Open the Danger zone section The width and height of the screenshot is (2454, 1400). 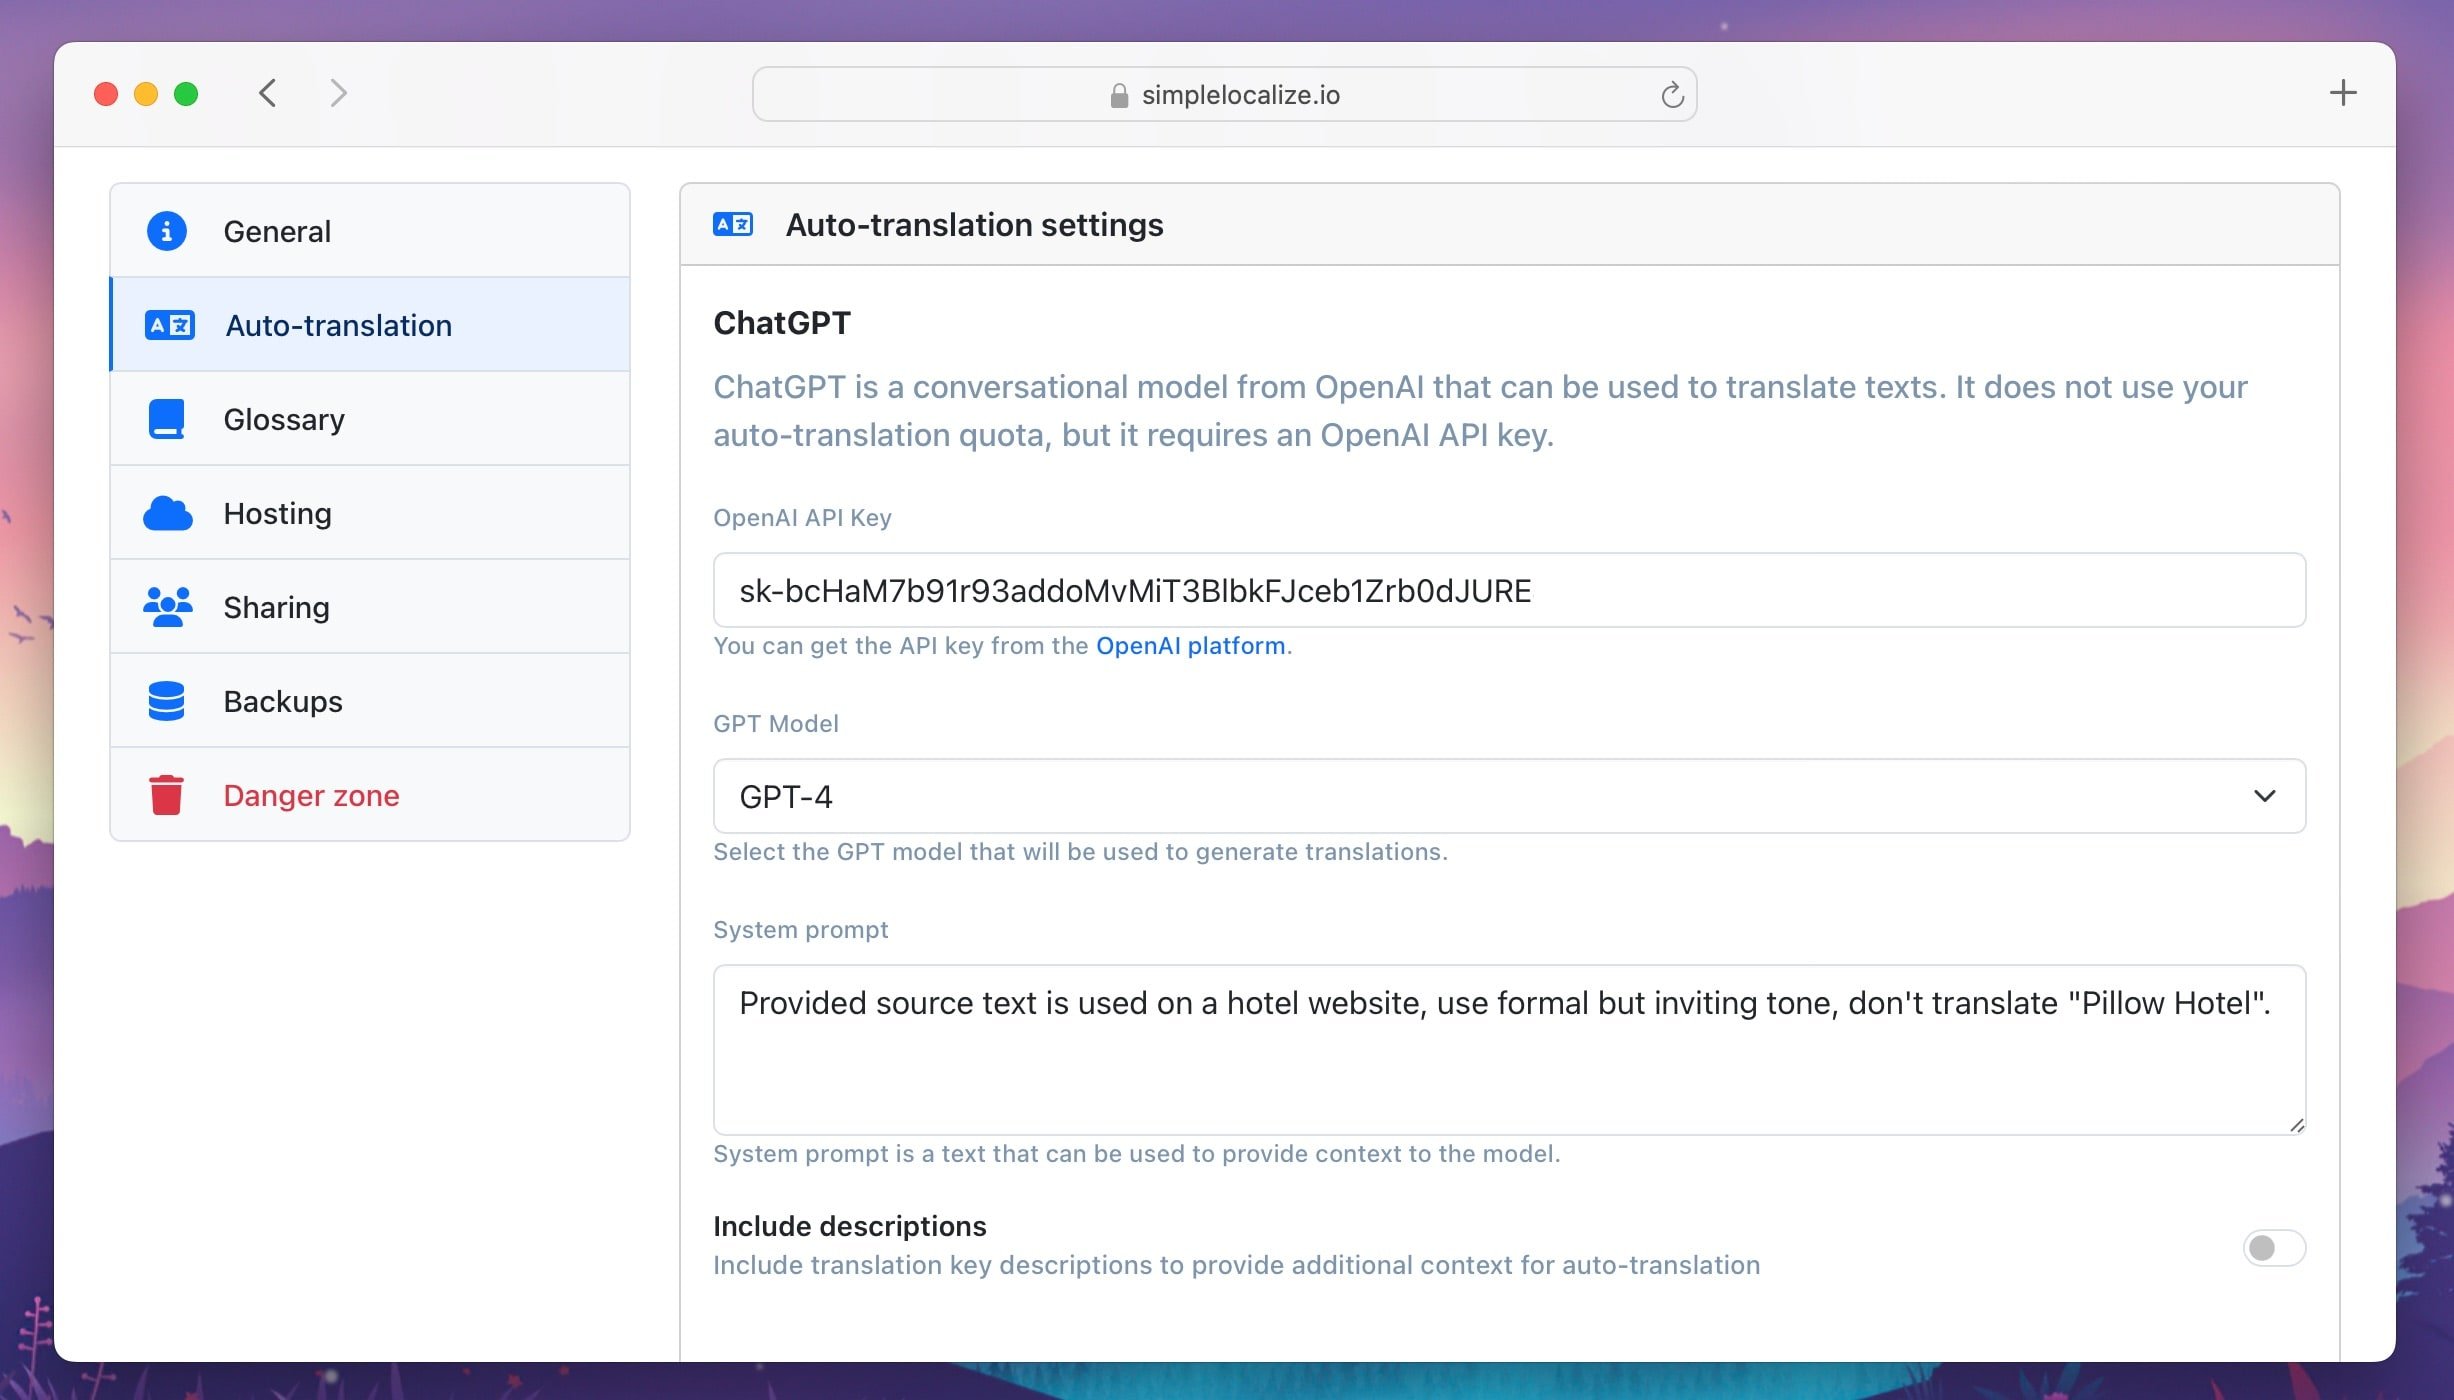pos(370,795)
